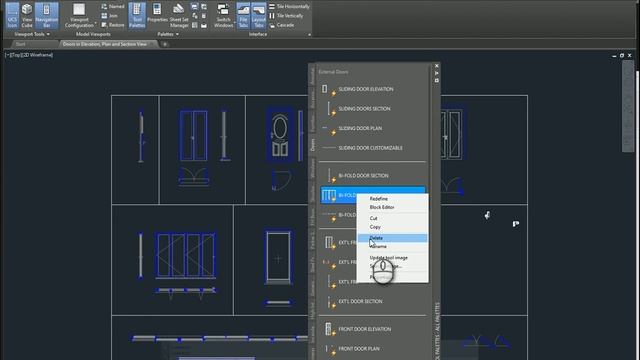
Task: Toggle the View Cube display
Action: (x=27, y=16)
